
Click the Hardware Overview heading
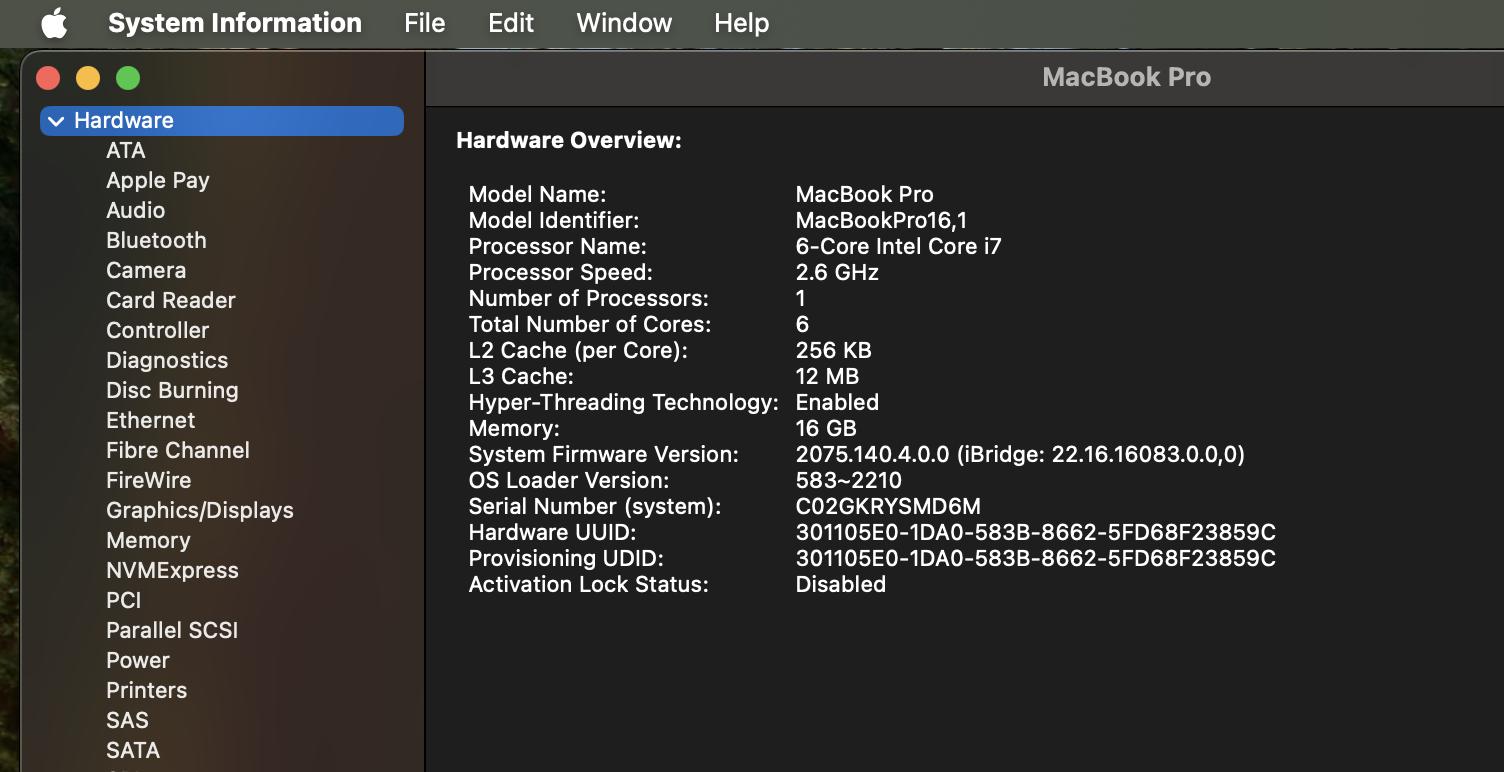pos(569,141)
